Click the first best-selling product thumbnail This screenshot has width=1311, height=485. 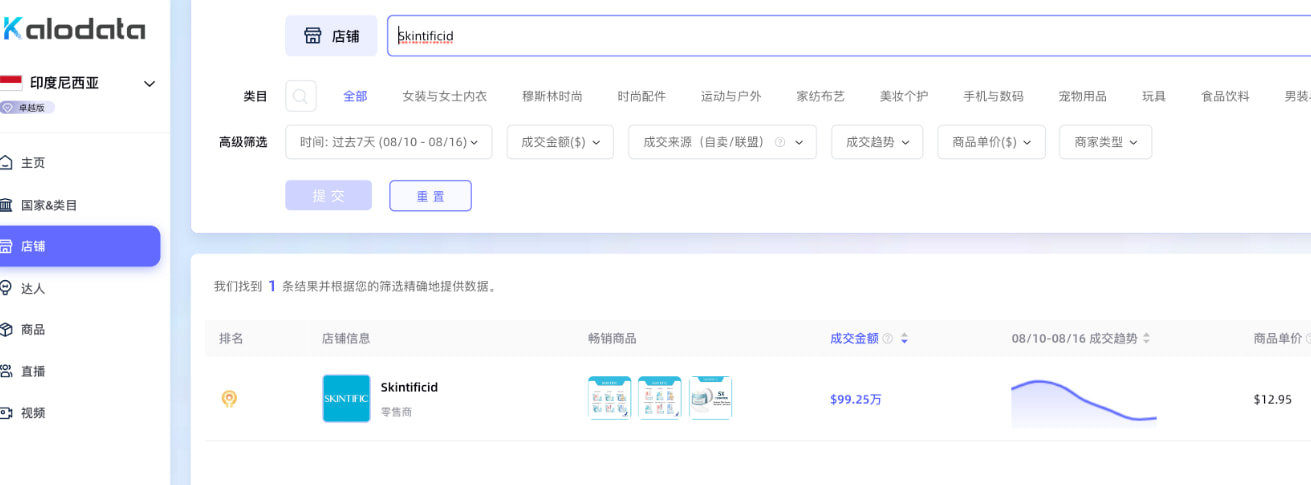pos(610,398)
